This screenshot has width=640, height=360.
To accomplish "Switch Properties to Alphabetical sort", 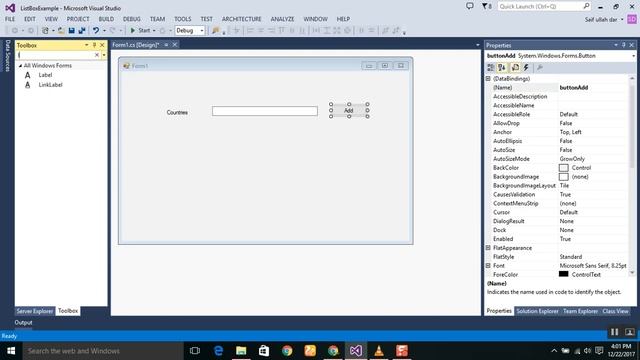I will pos(502,68).
